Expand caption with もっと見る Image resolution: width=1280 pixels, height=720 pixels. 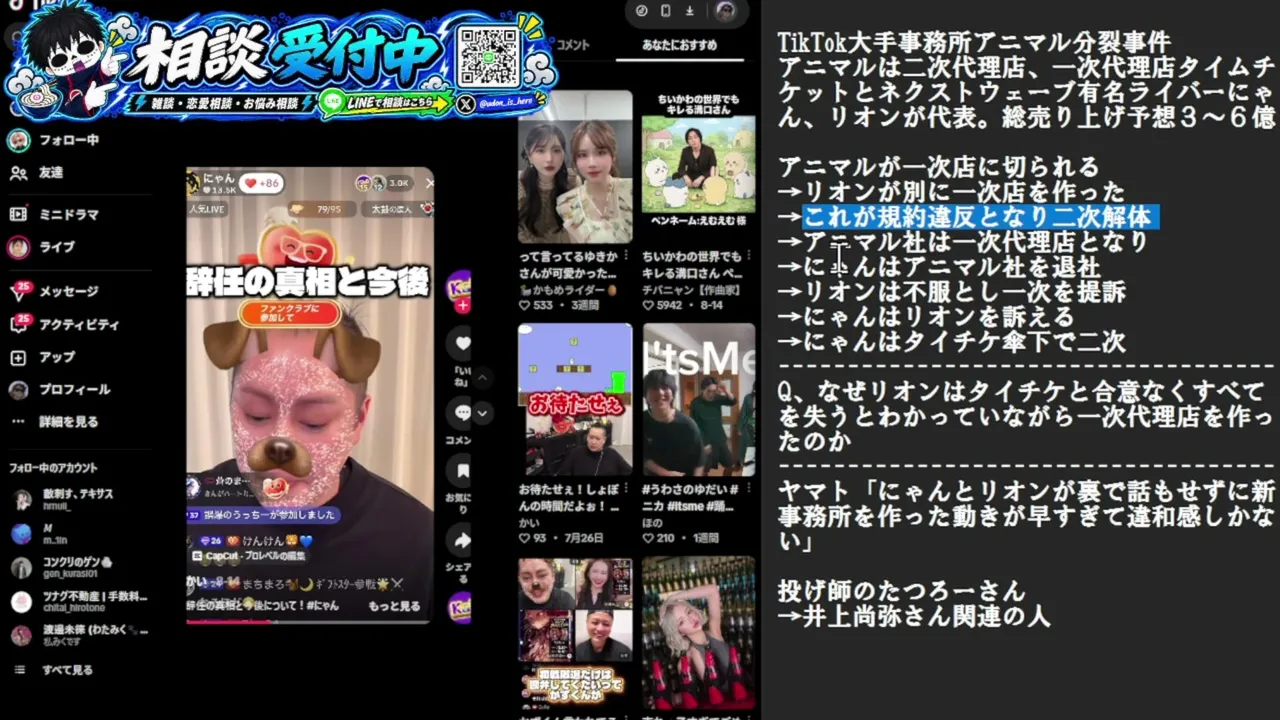point(395,606)
